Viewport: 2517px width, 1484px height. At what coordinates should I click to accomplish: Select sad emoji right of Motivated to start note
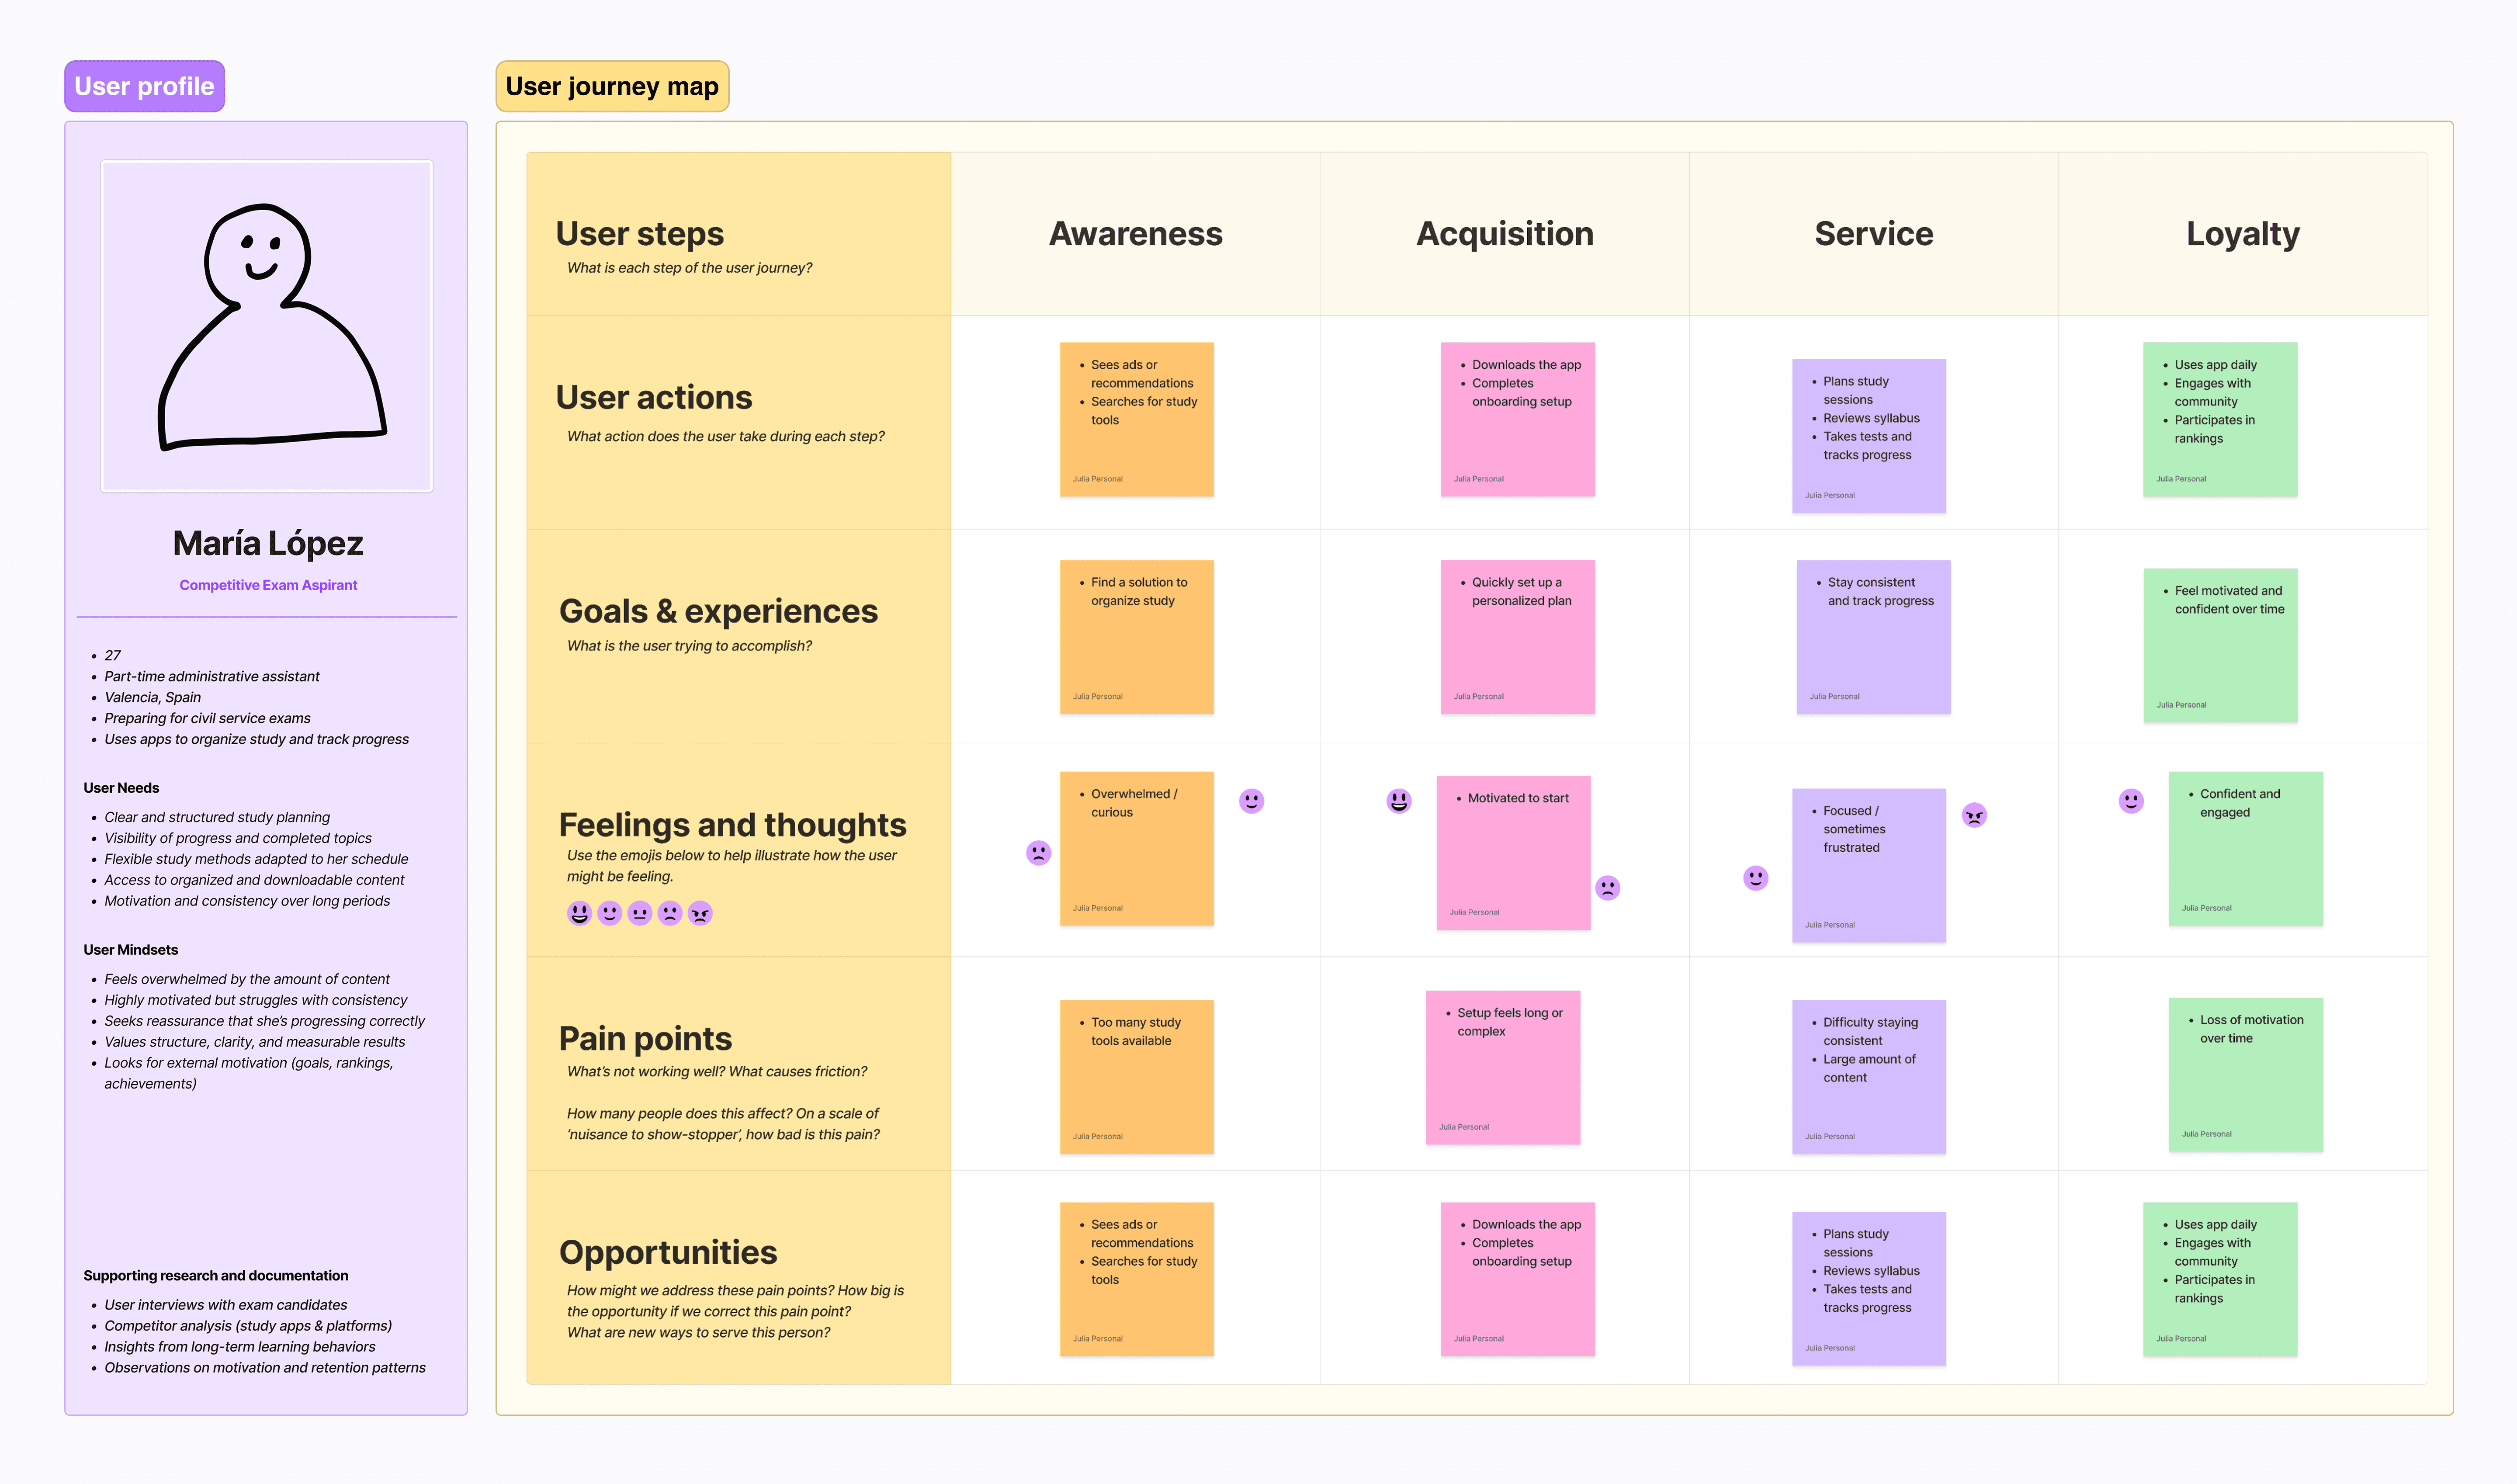pos(1607,888)
